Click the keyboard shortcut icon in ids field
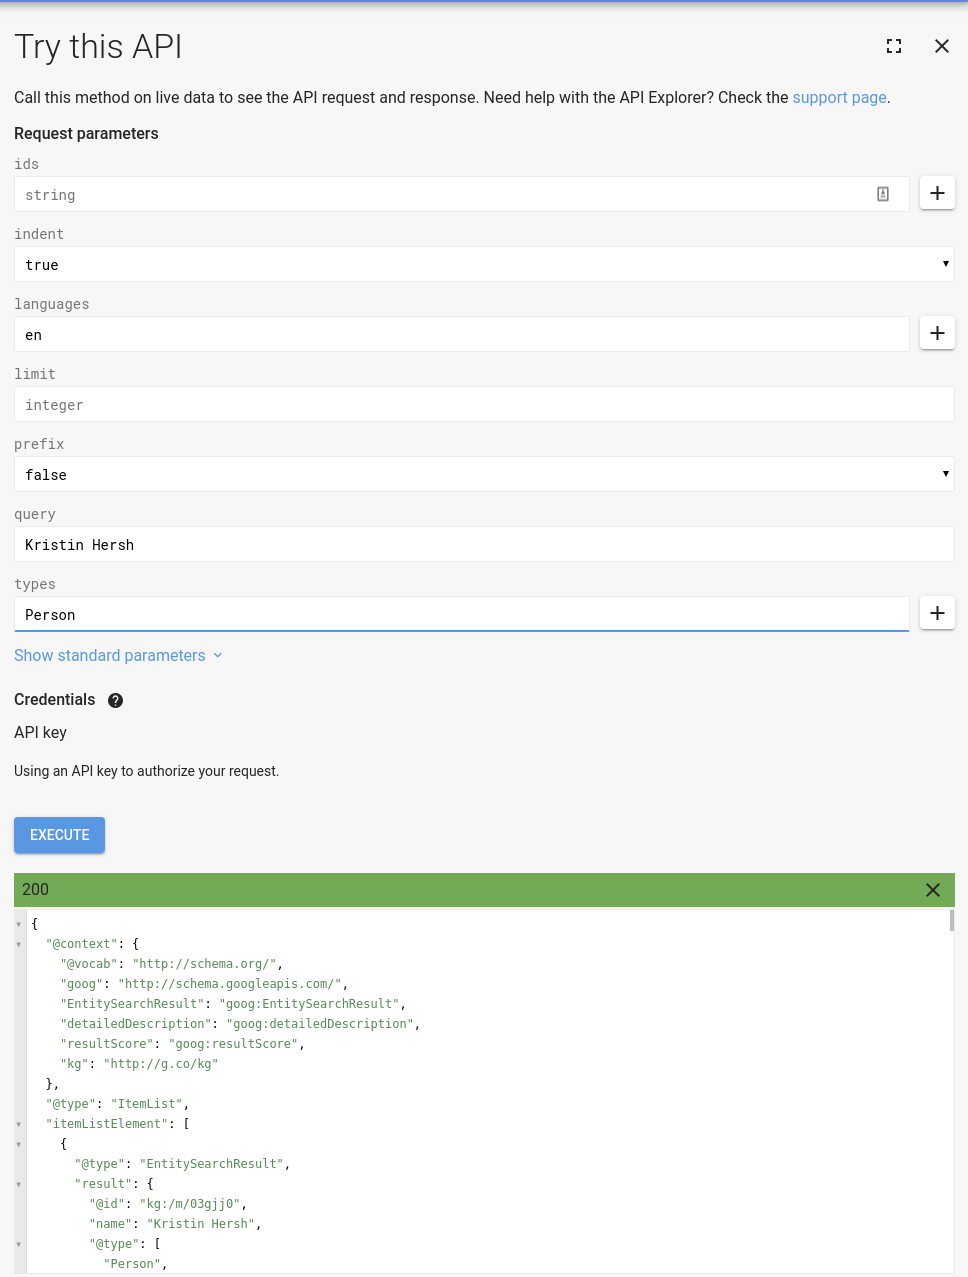 click(x=883, y=194)
